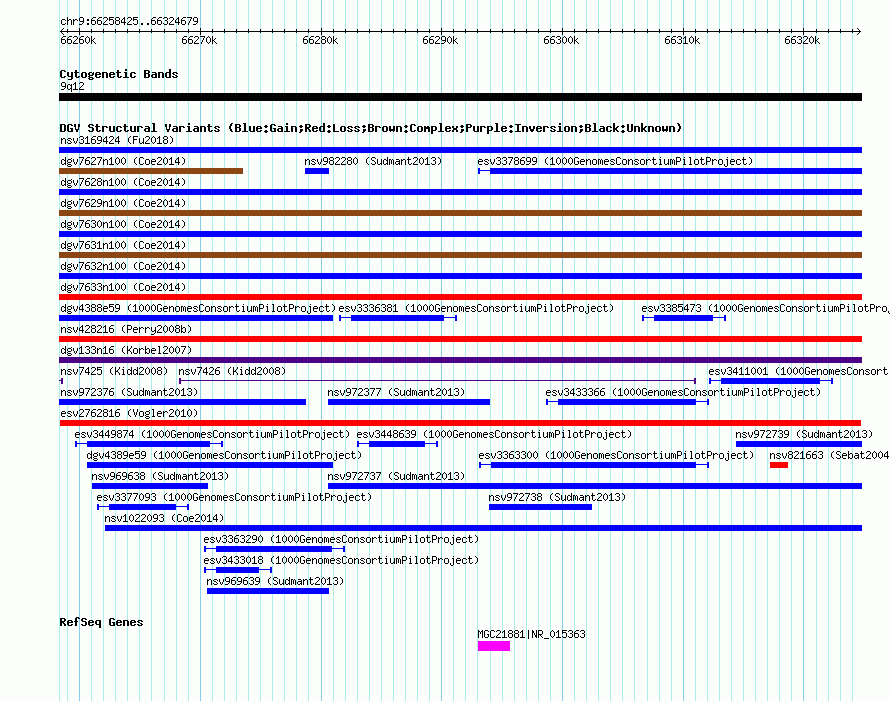Click the esv3378699 variant label

[x=615, y=161]
